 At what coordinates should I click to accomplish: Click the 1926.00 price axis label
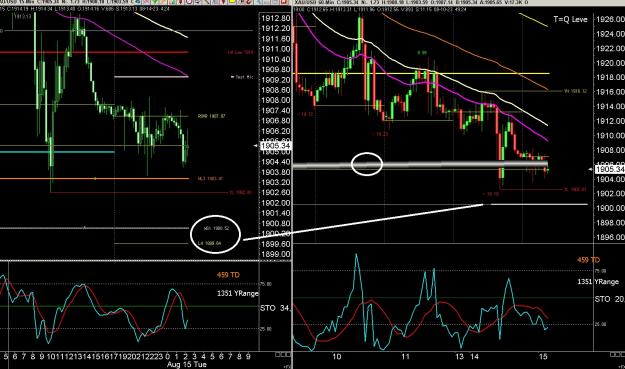click(x=610, y=19)
